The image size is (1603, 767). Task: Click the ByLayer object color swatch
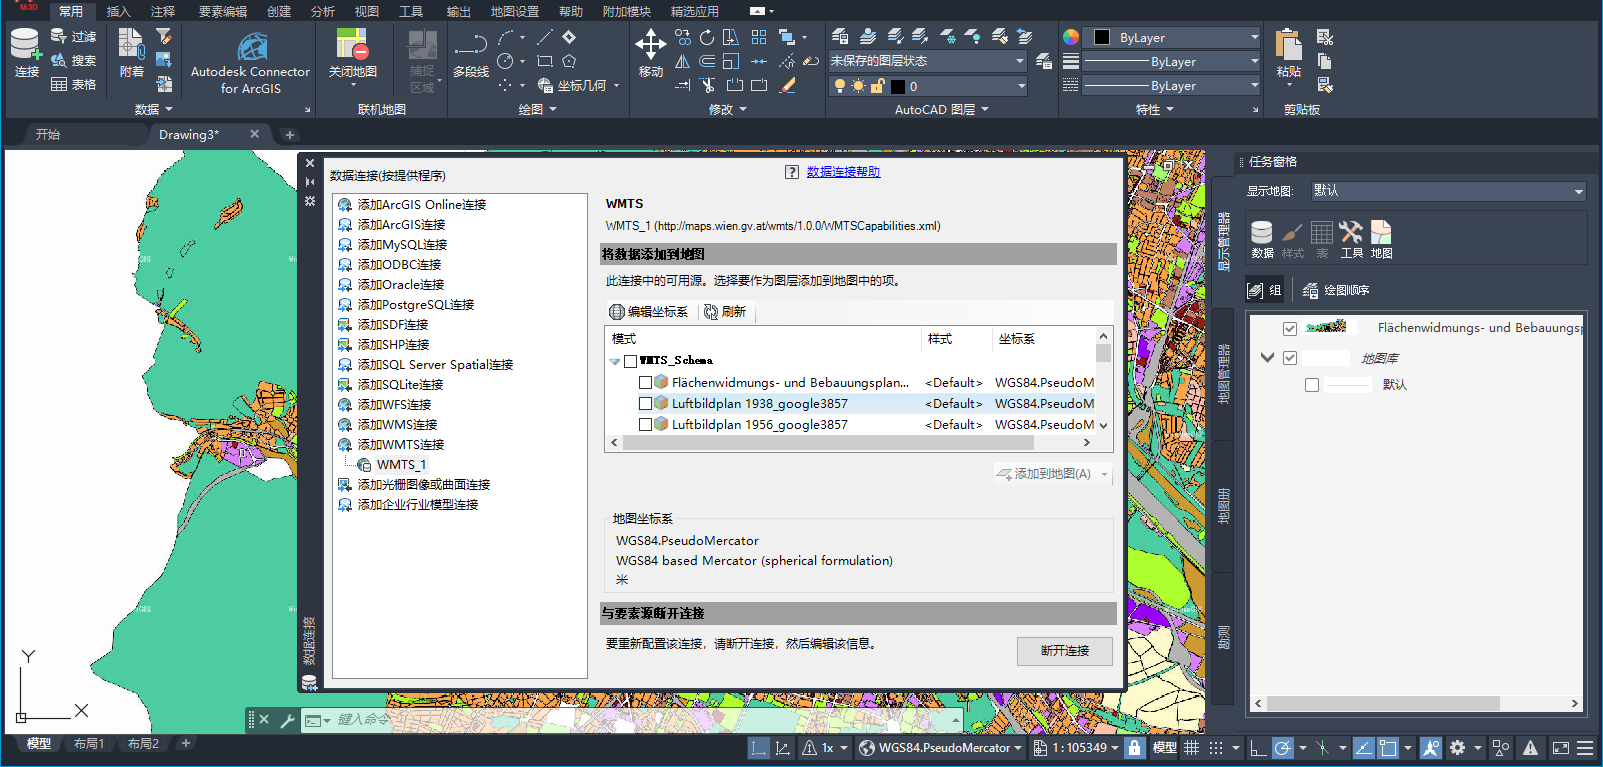[1102, 38]
